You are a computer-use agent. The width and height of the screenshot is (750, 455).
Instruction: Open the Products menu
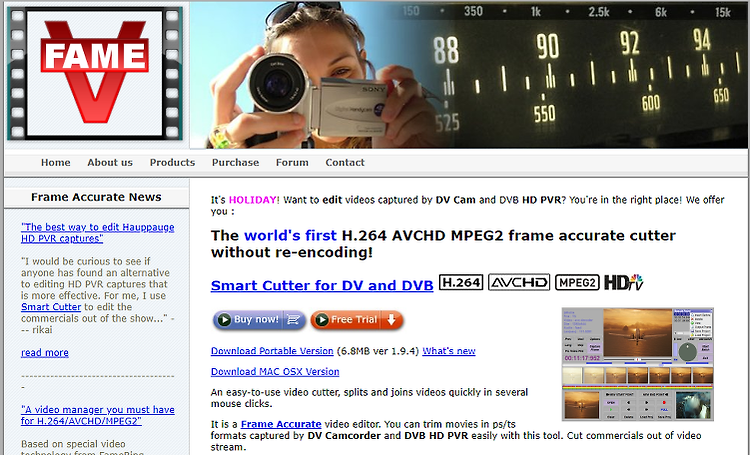pyautogui.click(x=172, y=163)
